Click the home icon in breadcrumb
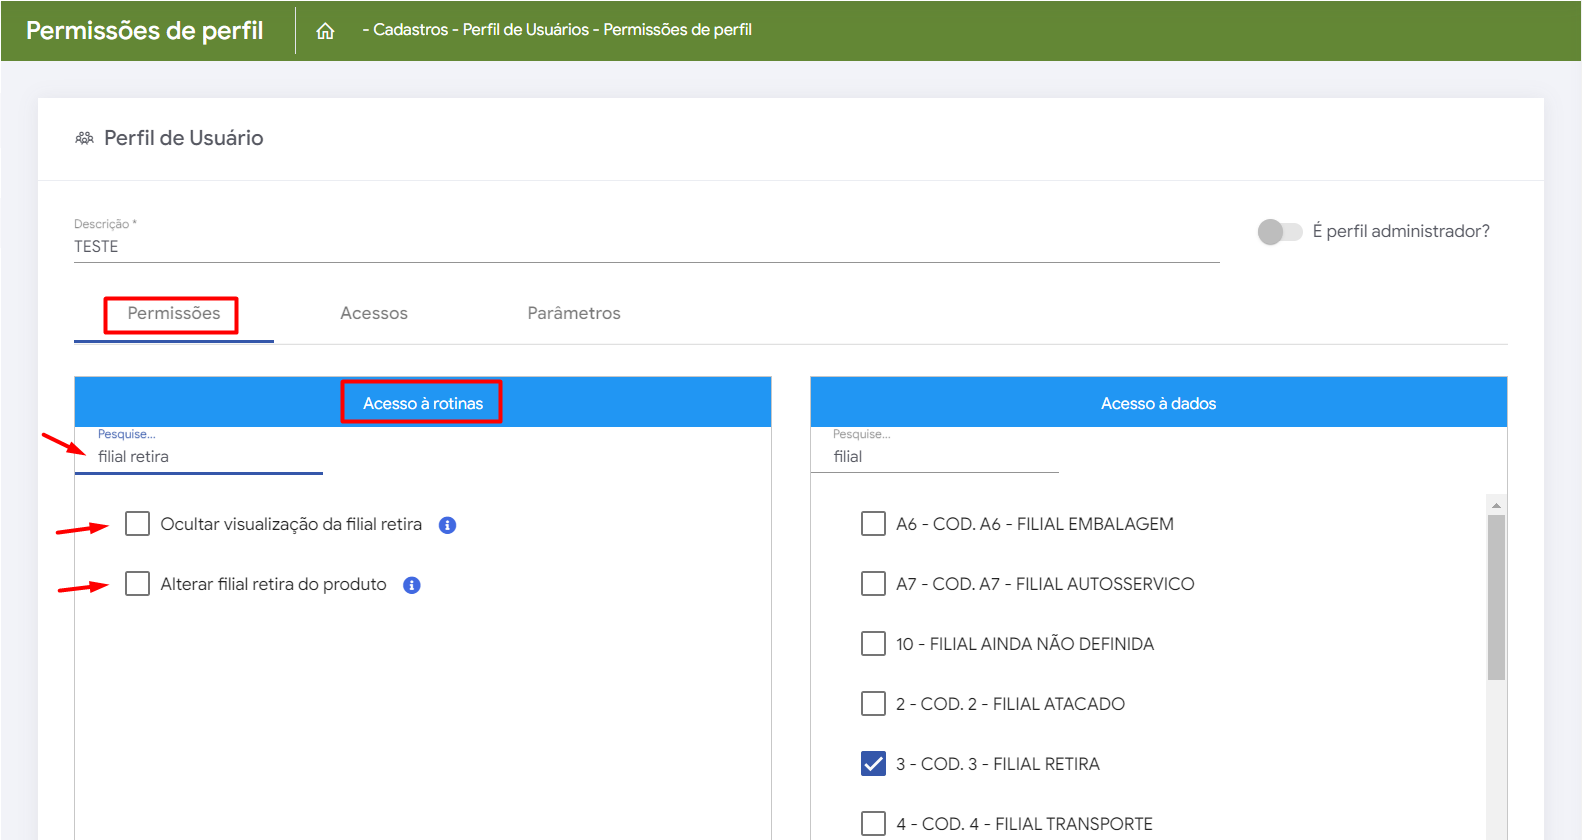The width and height of the screenshot is (1582, 840). pos(325,31)
